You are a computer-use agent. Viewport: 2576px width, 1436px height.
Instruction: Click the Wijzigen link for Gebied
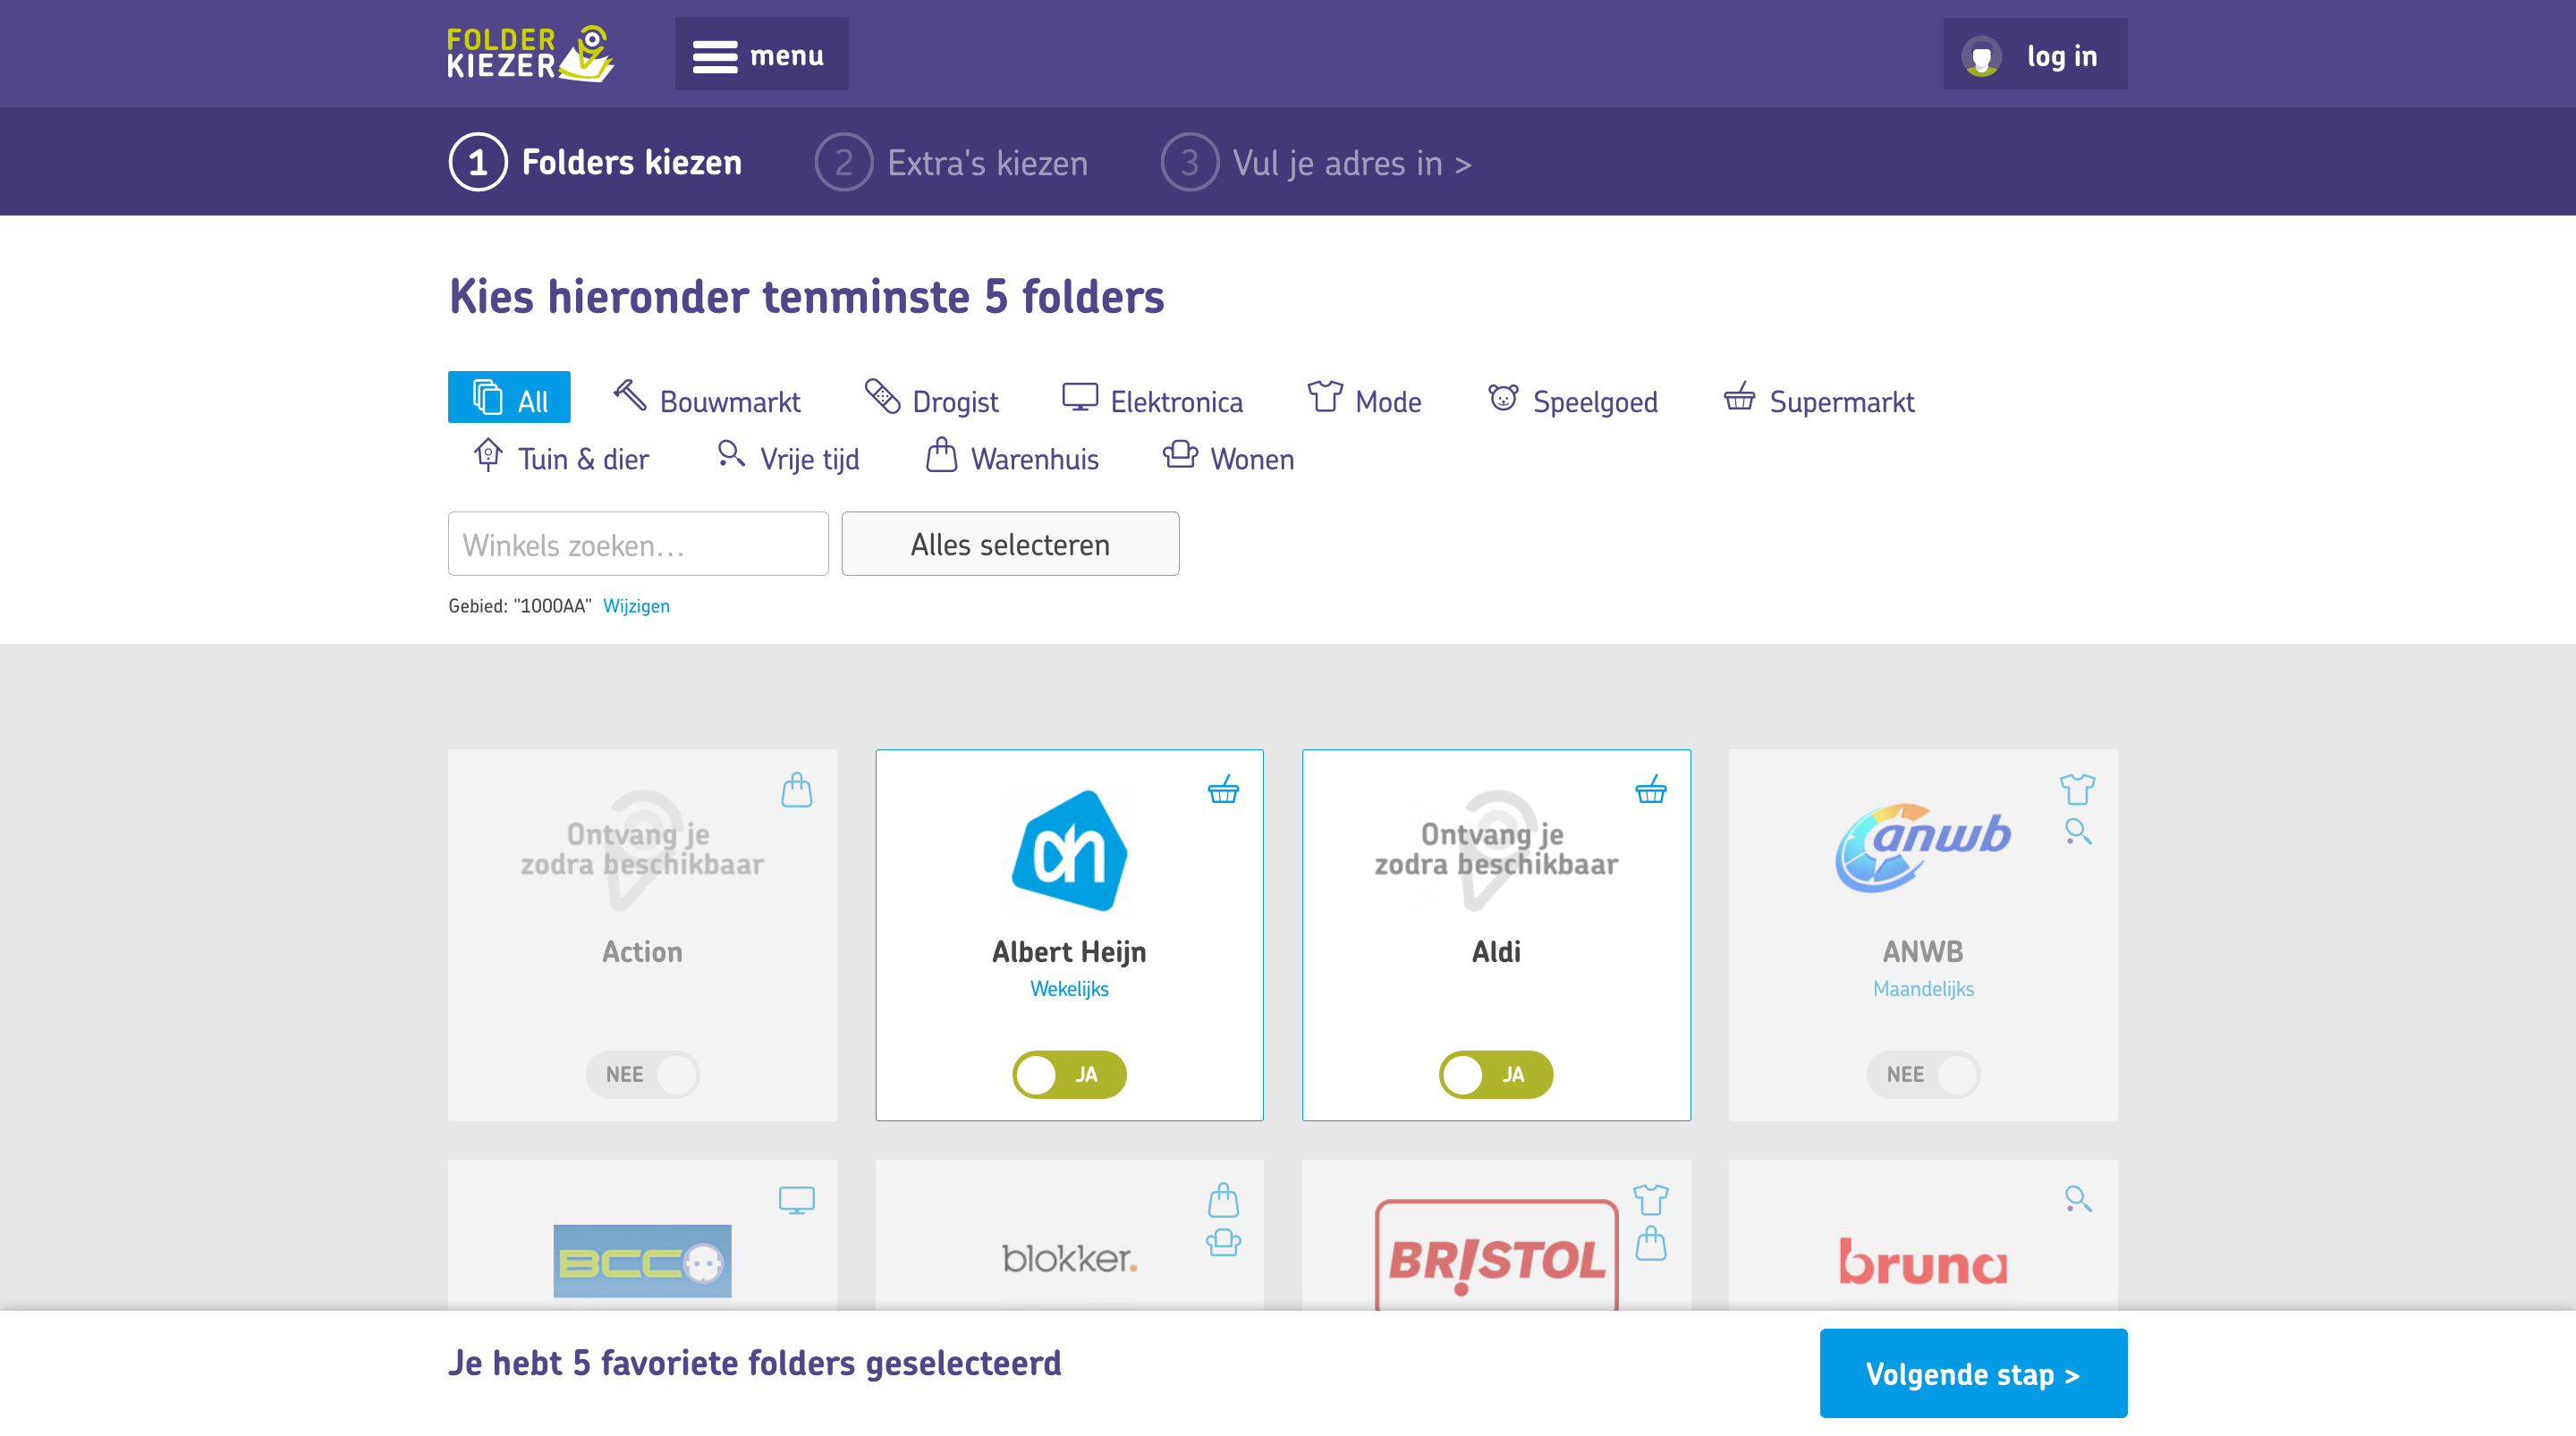click(636, 606)
